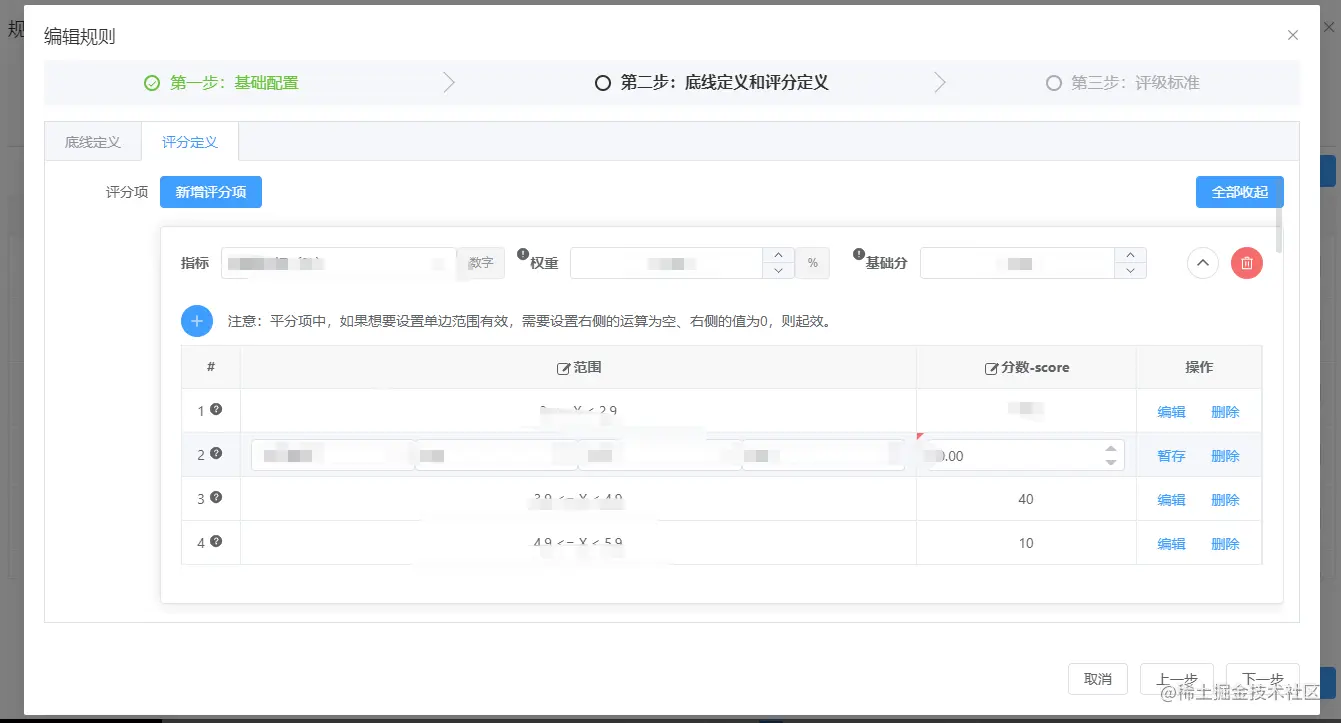Go back with 上一步 button
1341x723 pixels.
click(1176, 679)
